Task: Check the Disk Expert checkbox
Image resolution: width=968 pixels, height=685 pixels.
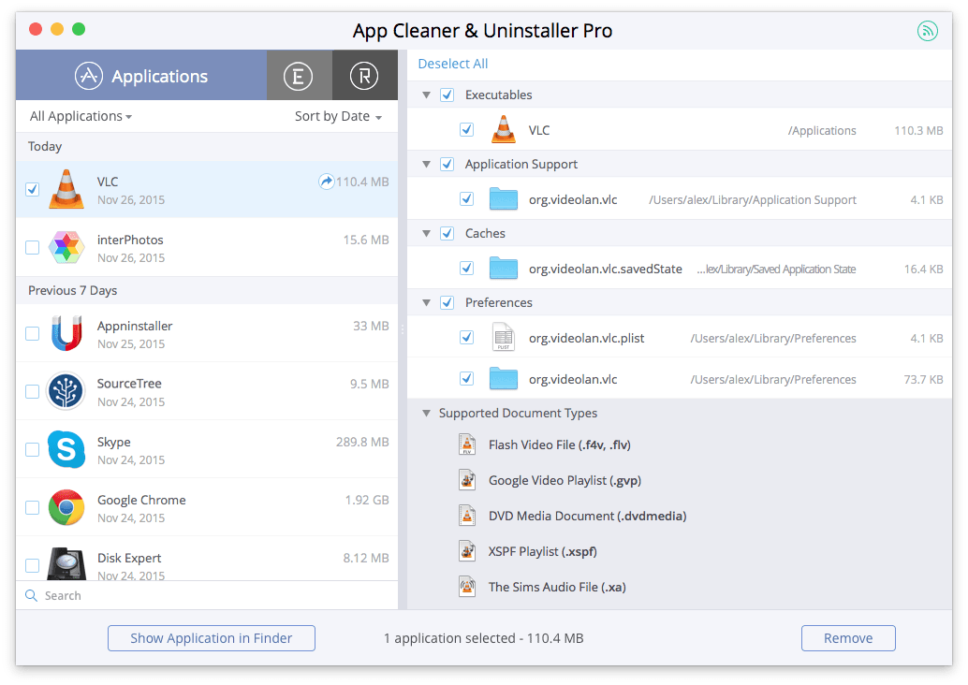Action: [x=32, y=565]
